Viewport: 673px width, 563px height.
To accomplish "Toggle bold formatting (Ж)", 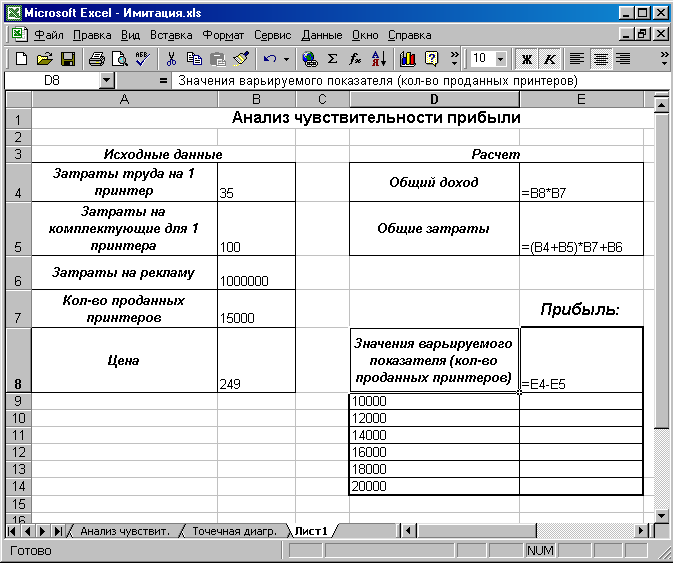I will 527,59.
